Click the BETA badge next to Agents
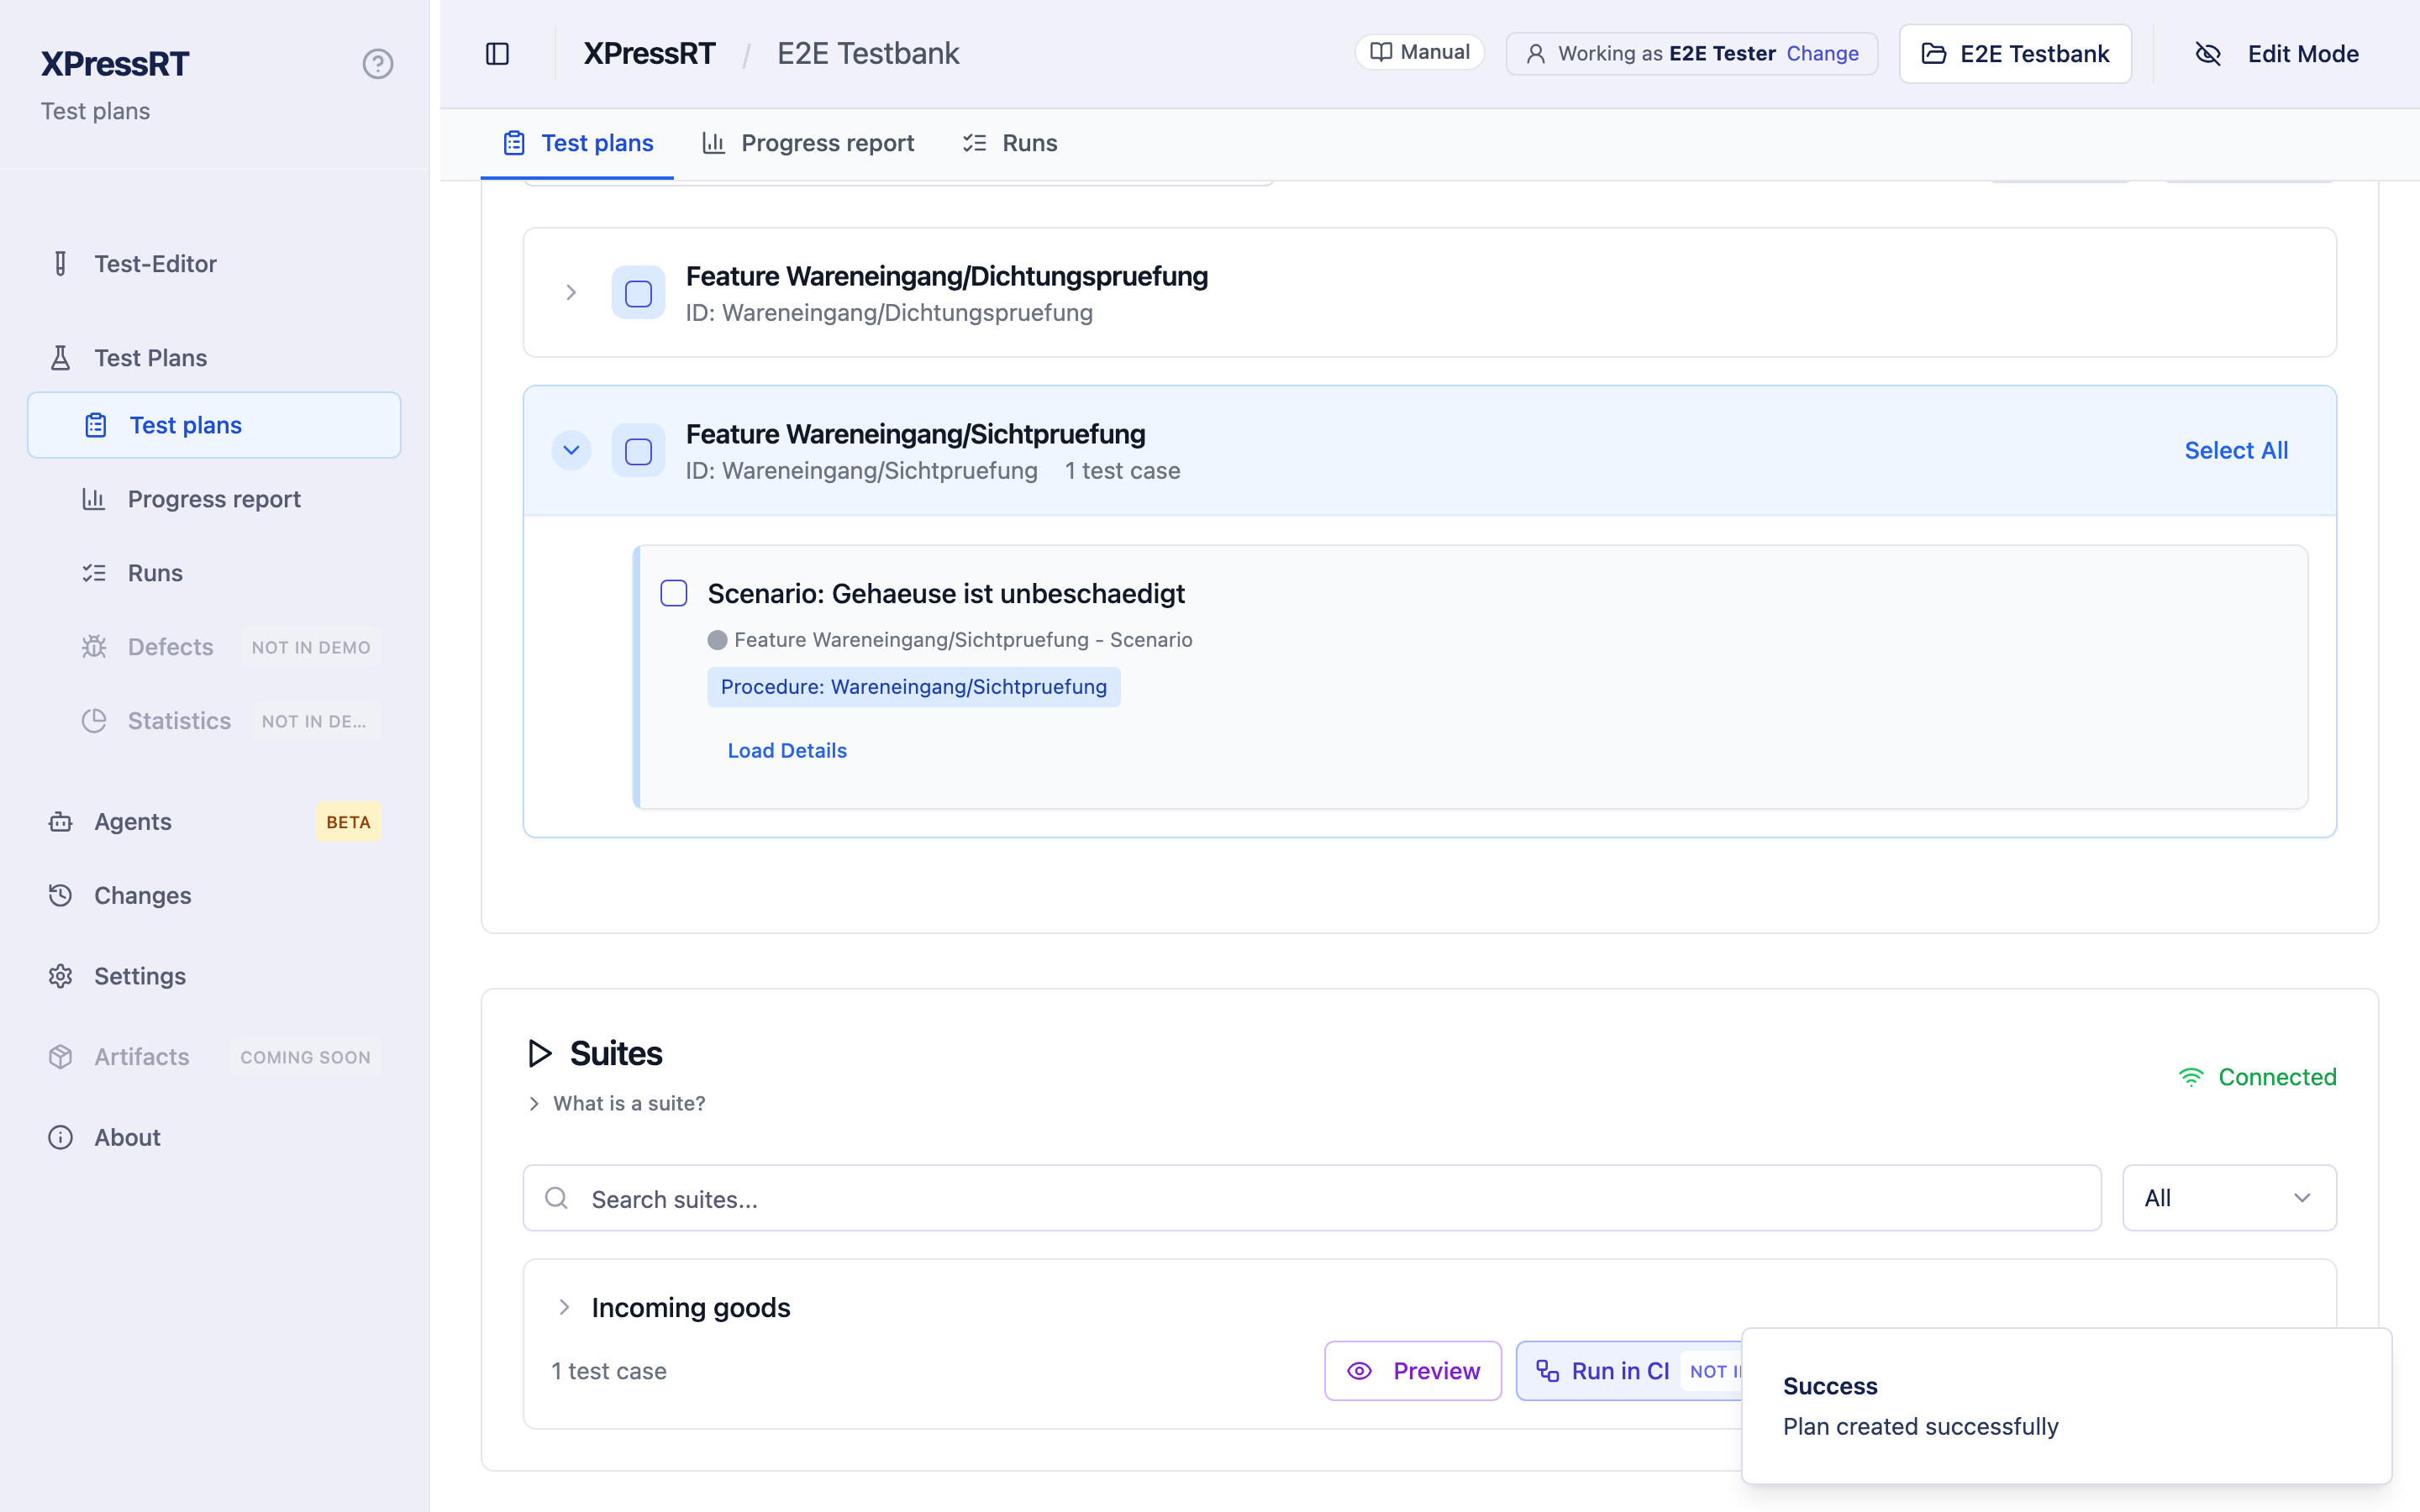The image size is (2420, 1512). pyautogui.click(x=348, y=822)
